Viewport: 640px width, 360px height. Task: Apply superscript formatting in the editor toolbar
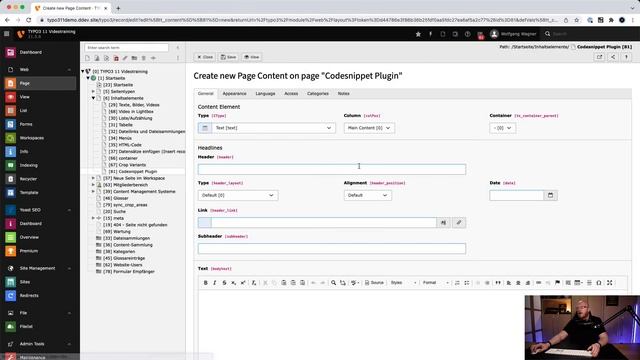[x=243, y=283]
